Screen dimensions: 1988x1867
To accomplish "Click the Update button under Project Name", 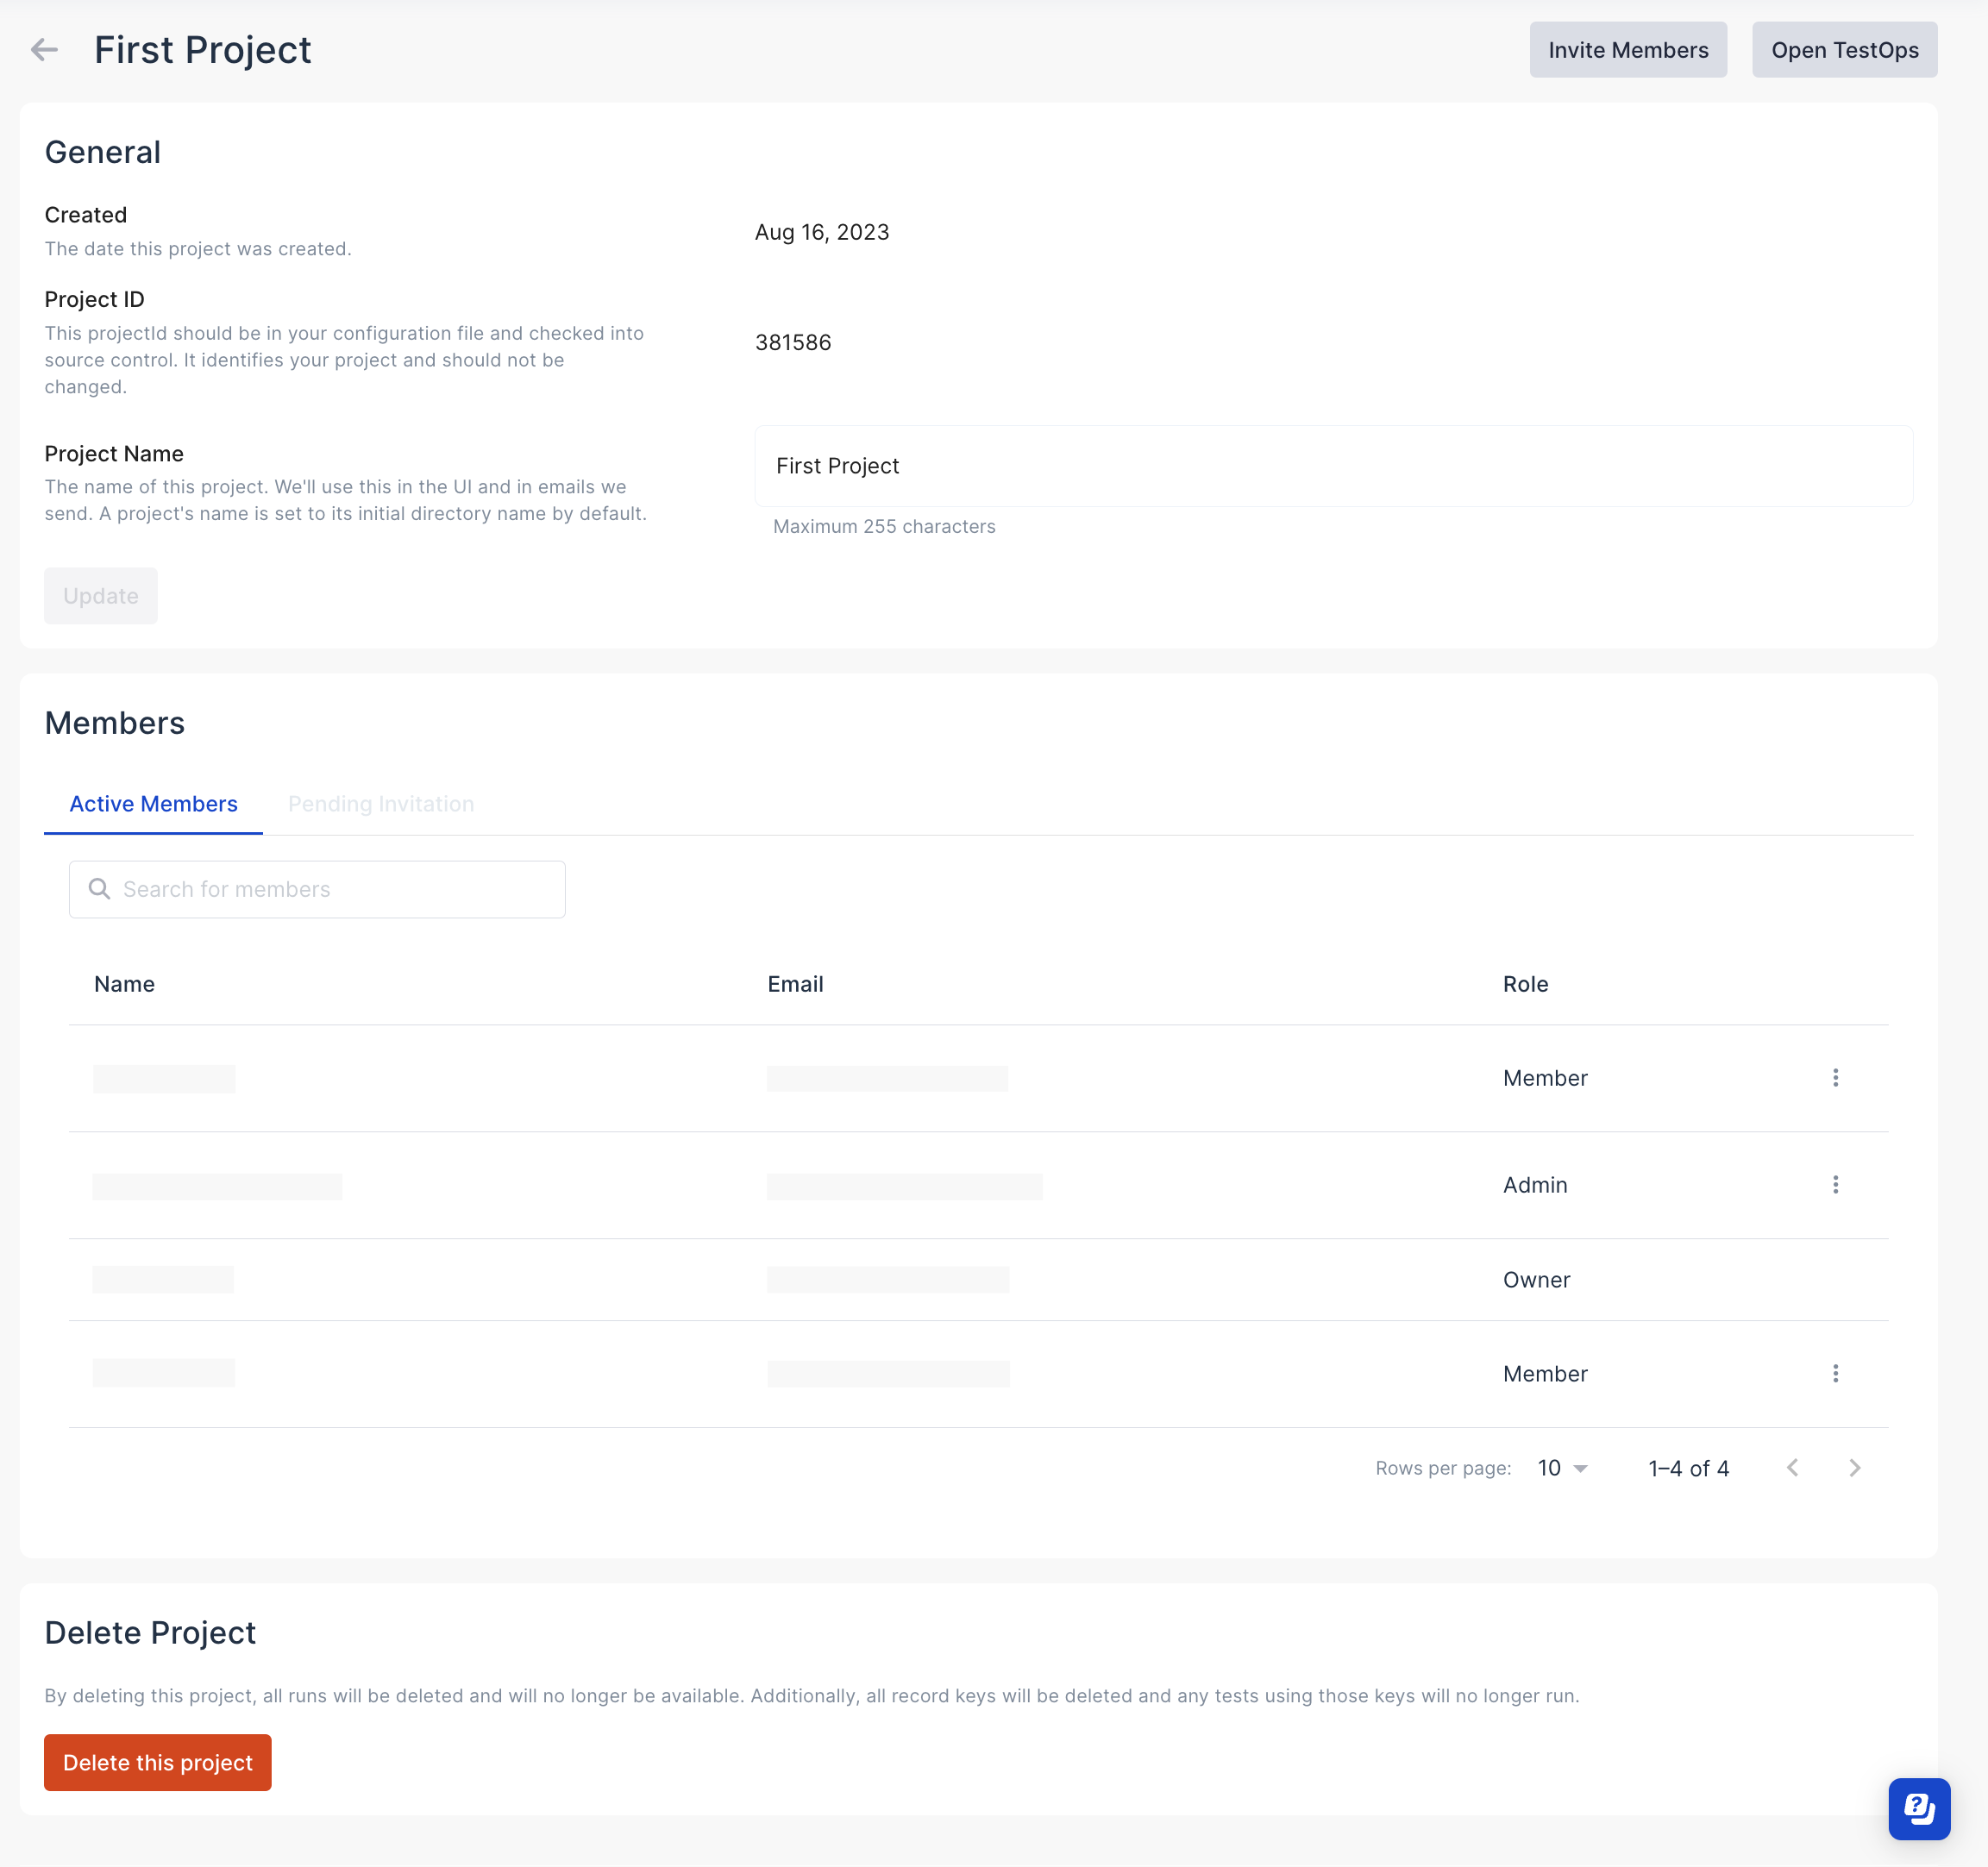I will [100, 595].
